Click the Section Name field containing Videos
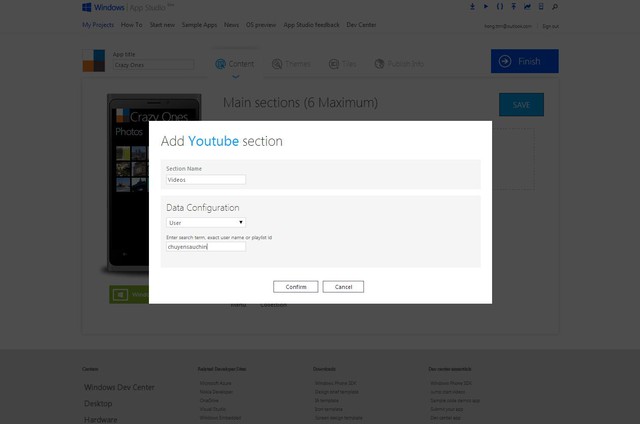This screenshot has width=640, height=424. point(205,180)
